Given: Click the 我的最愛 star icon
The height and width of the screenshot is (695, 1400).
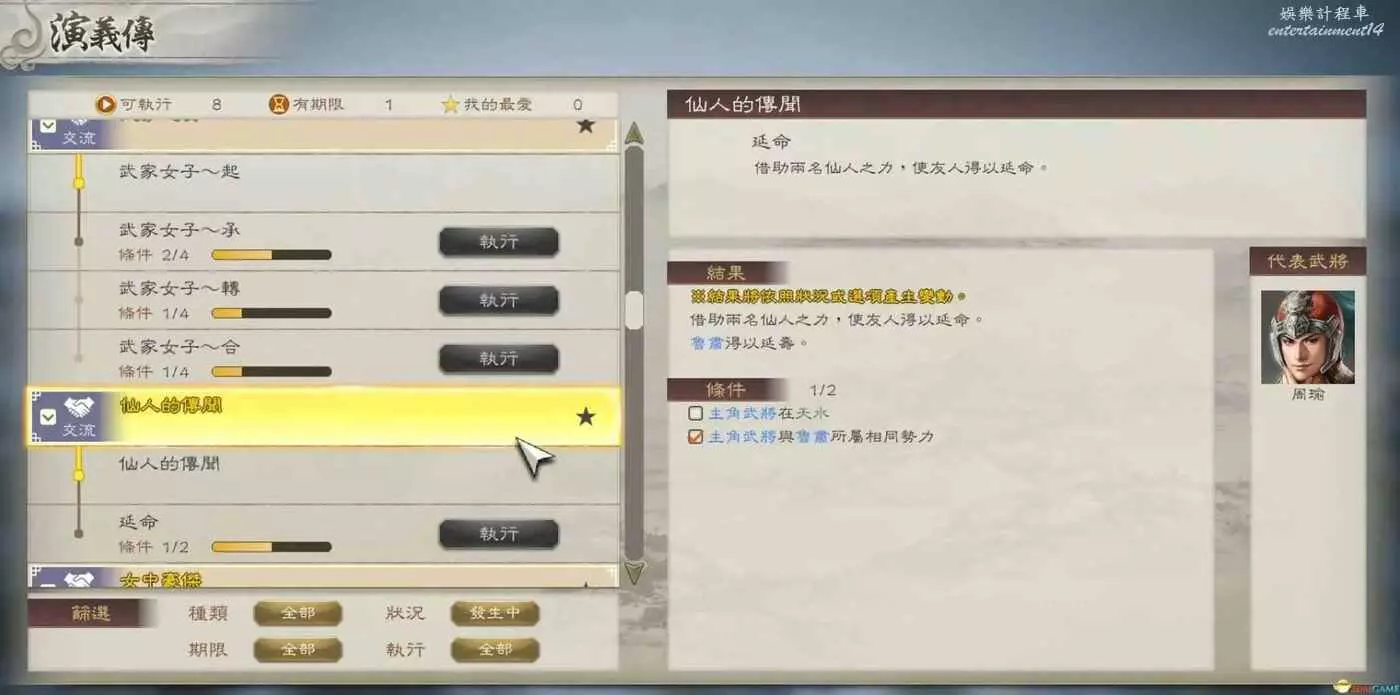Looking at the screenshot, I should pyautogui.click(x=450, y=104).
